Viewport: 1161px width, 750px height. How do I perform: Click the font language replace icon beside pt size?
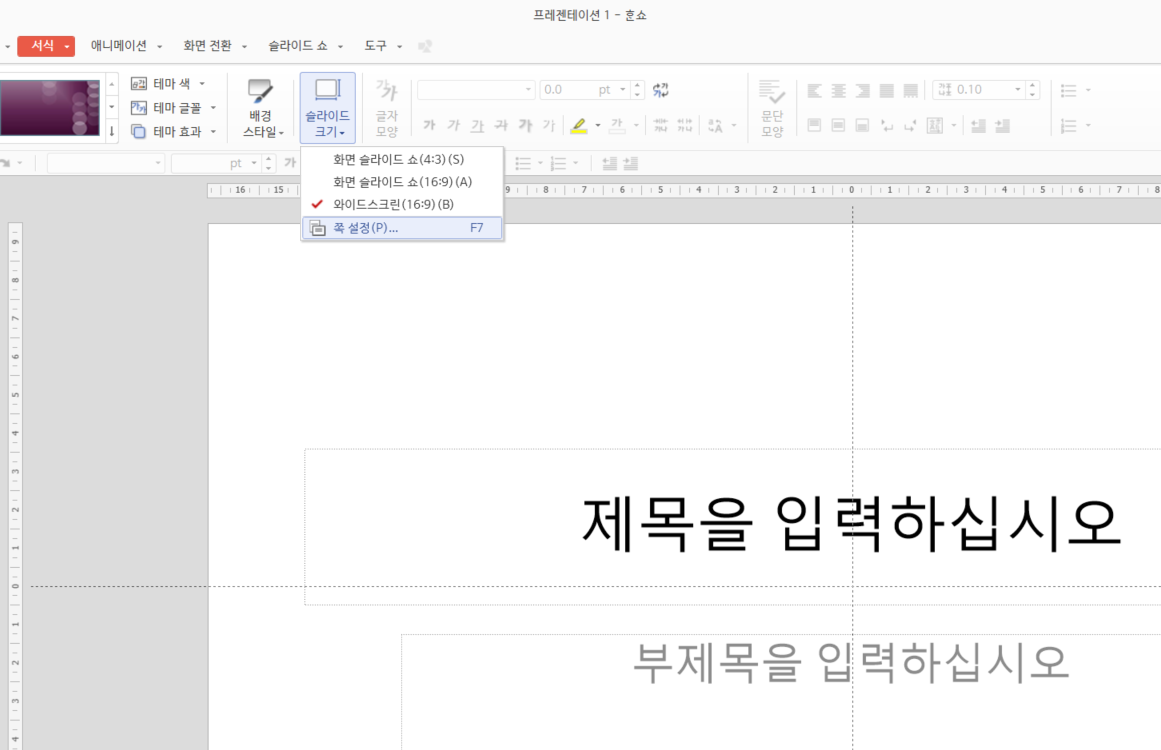pos(660,90)
